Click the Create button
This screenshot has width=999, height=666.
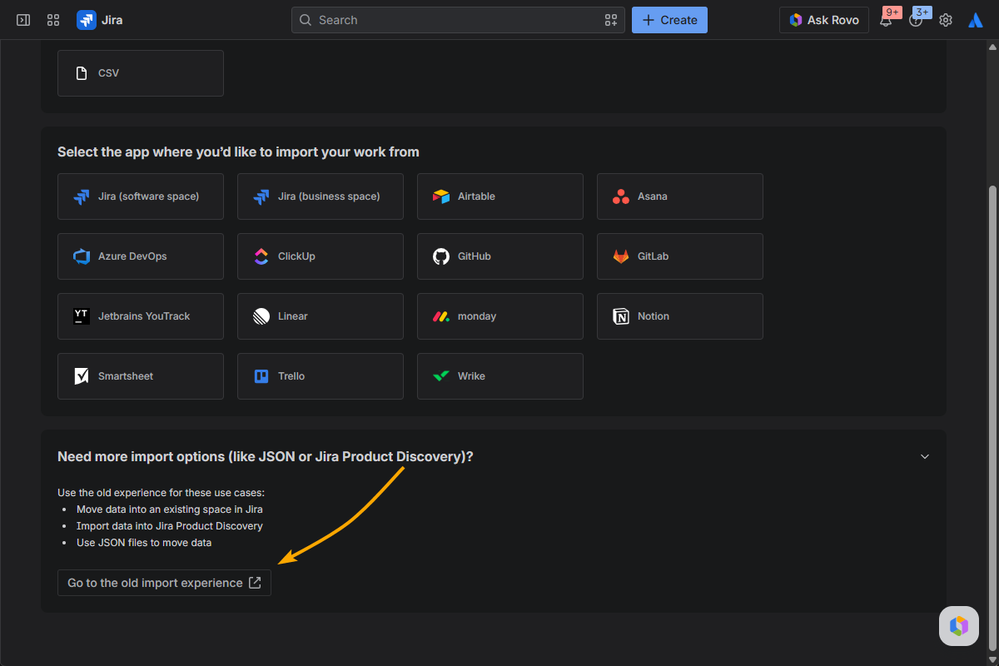click(x=670, y=20)
